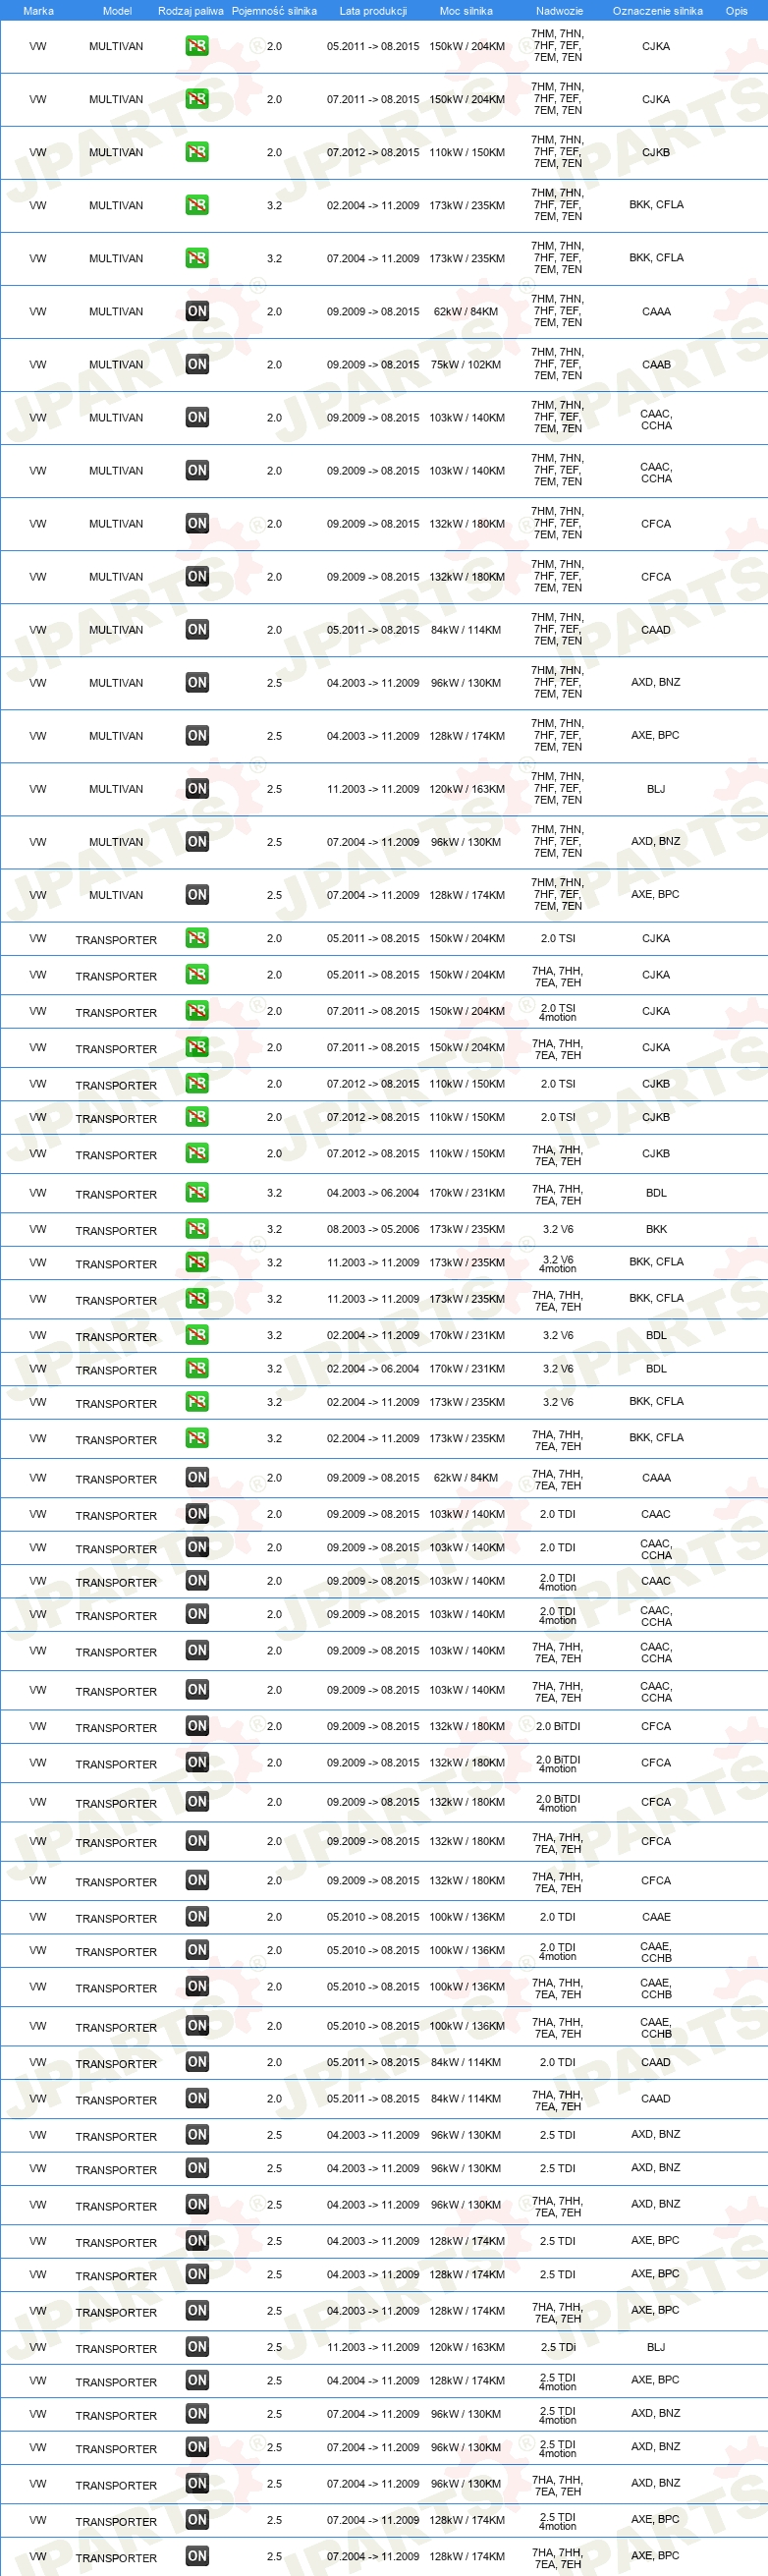This screenshot has height=2576, width=768.
Task: Click the Rodzaj paliwa column header
Action: pos(190,10)
